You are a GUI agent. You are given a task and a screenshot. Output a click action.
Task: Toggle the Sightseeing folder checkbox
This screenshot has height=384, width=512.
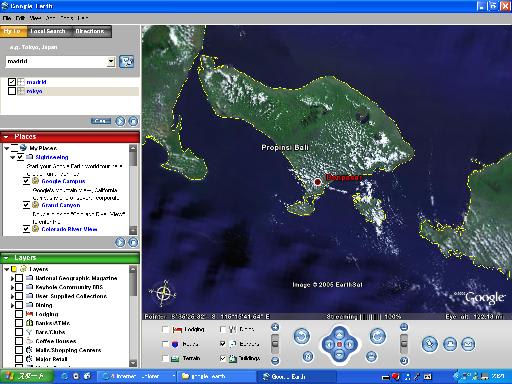coord(20,157)
